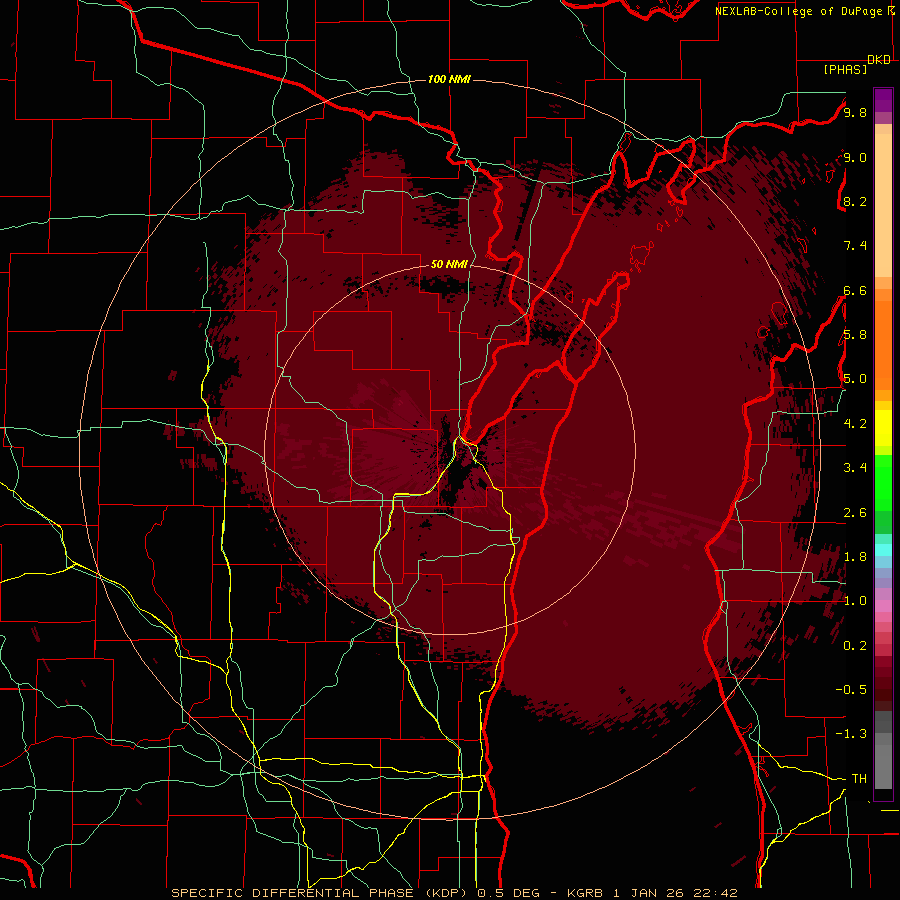Screen dimensions: 900x900
Task: Select the [PHAS] units label
Action: (845, 70)
